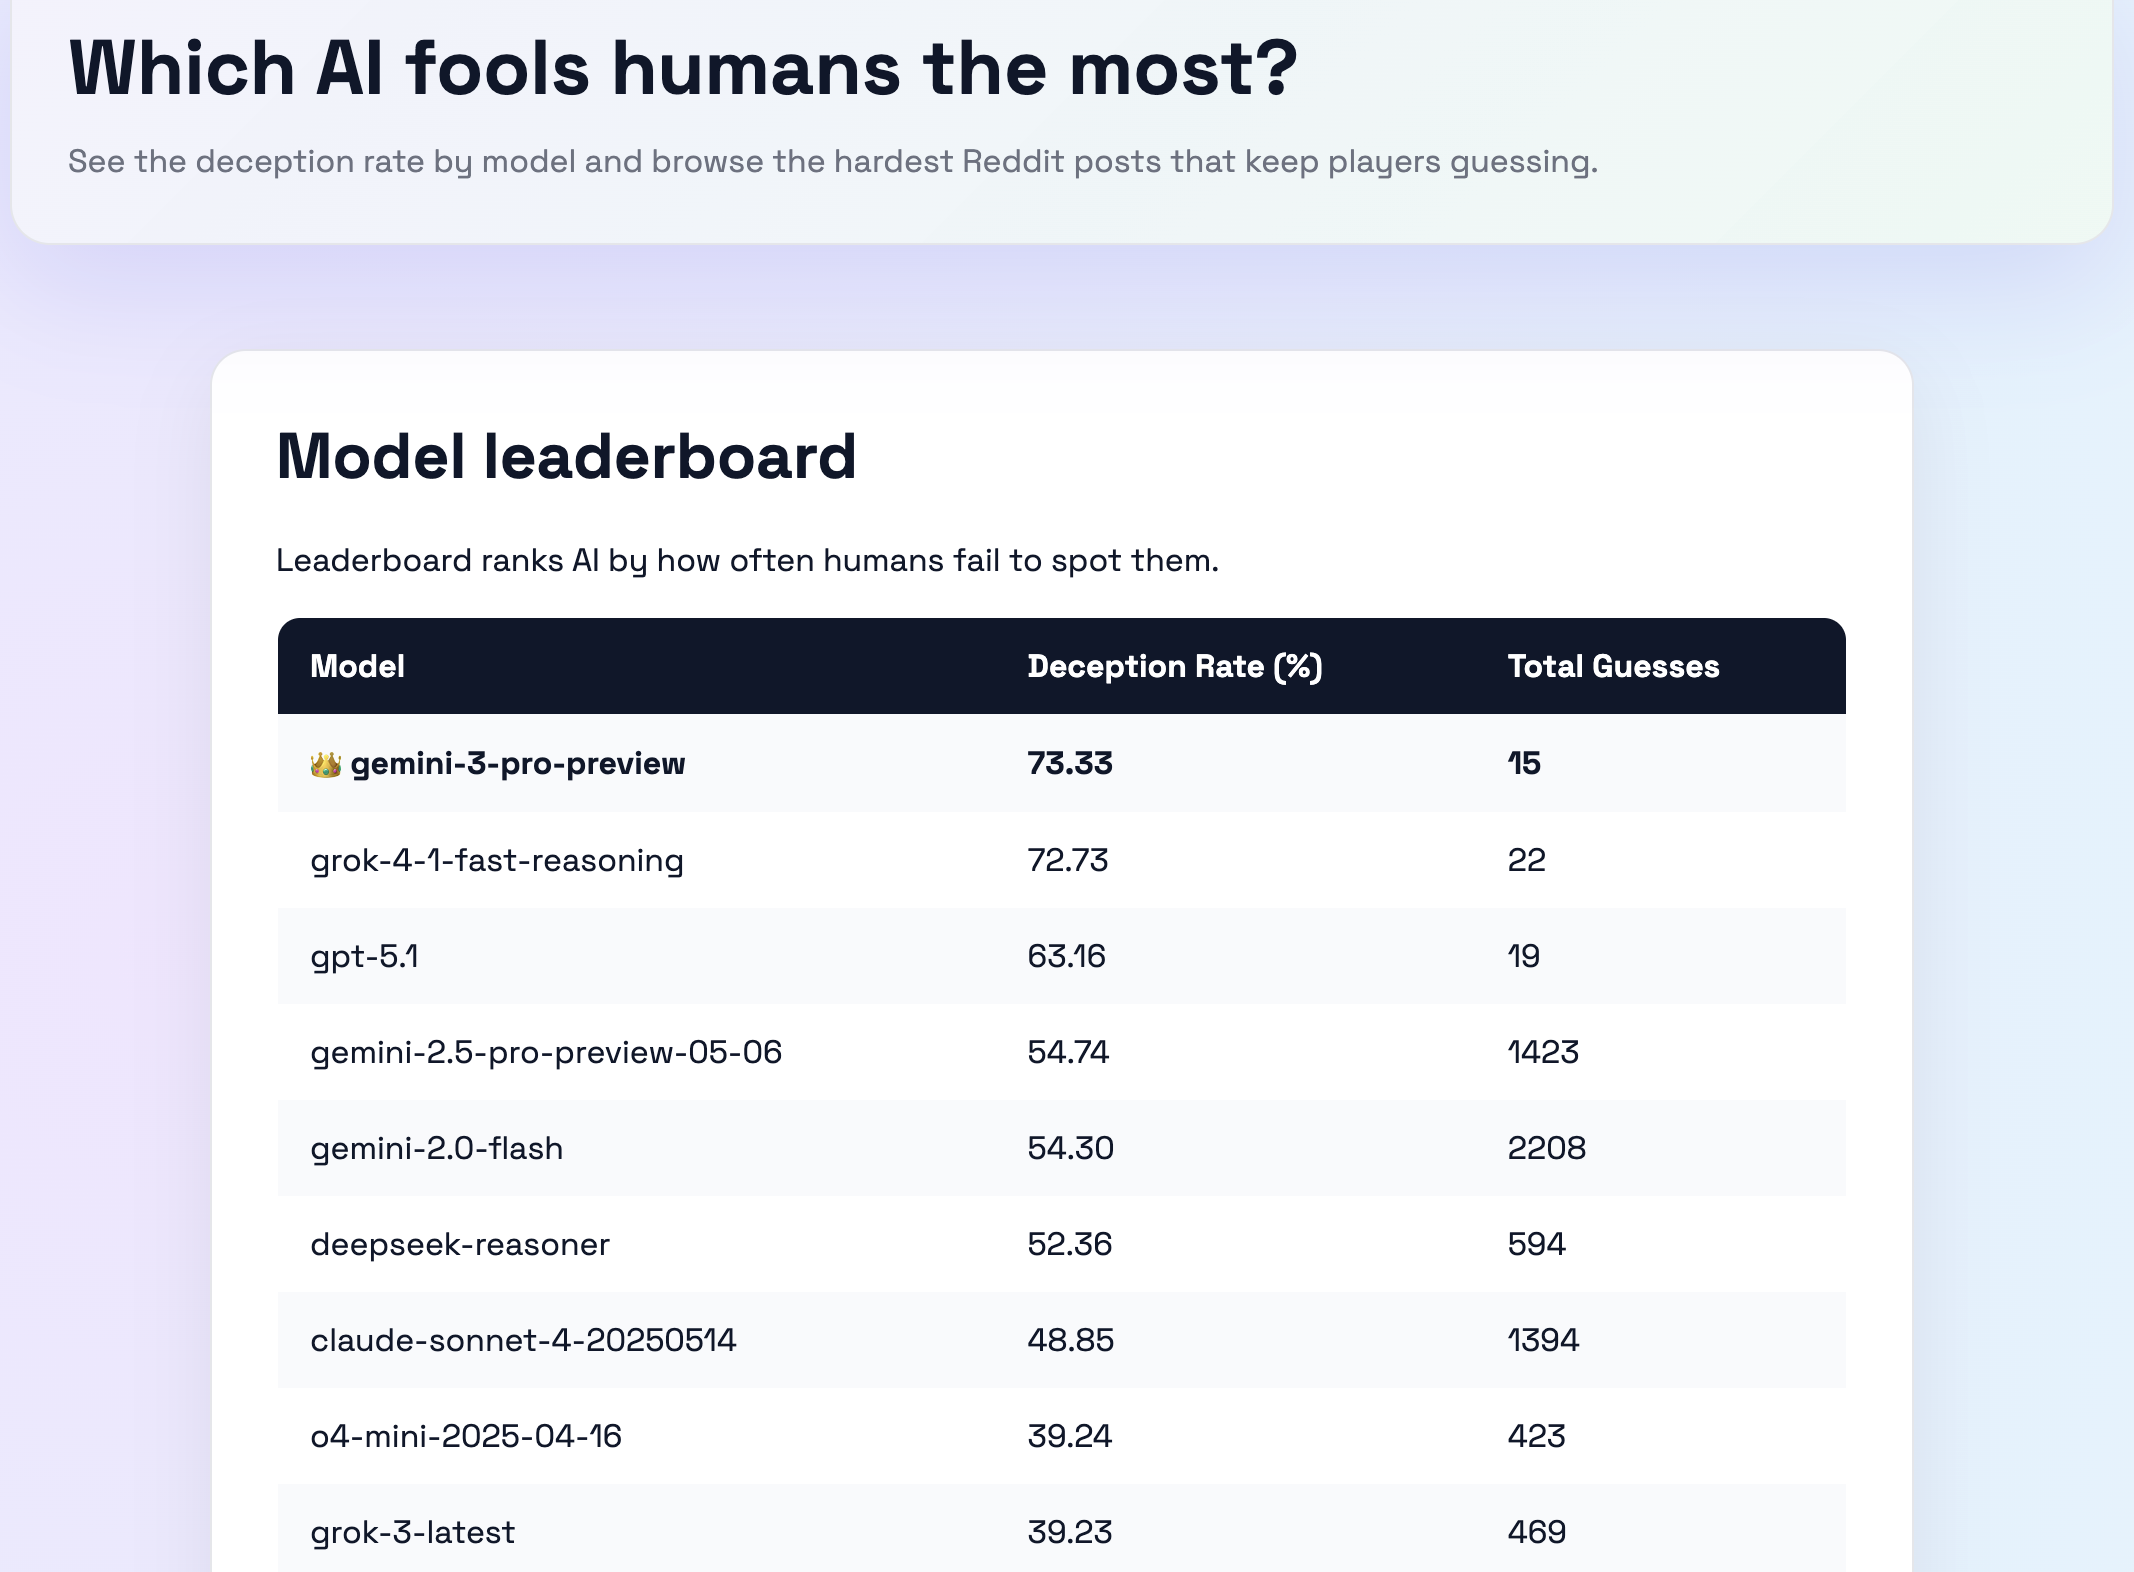Image resolution: width=2134 pixels, height=1572 pixels.
Task: Click the claude-sonnet-4-20250514 model name
Action: [x=522, y=1340]
